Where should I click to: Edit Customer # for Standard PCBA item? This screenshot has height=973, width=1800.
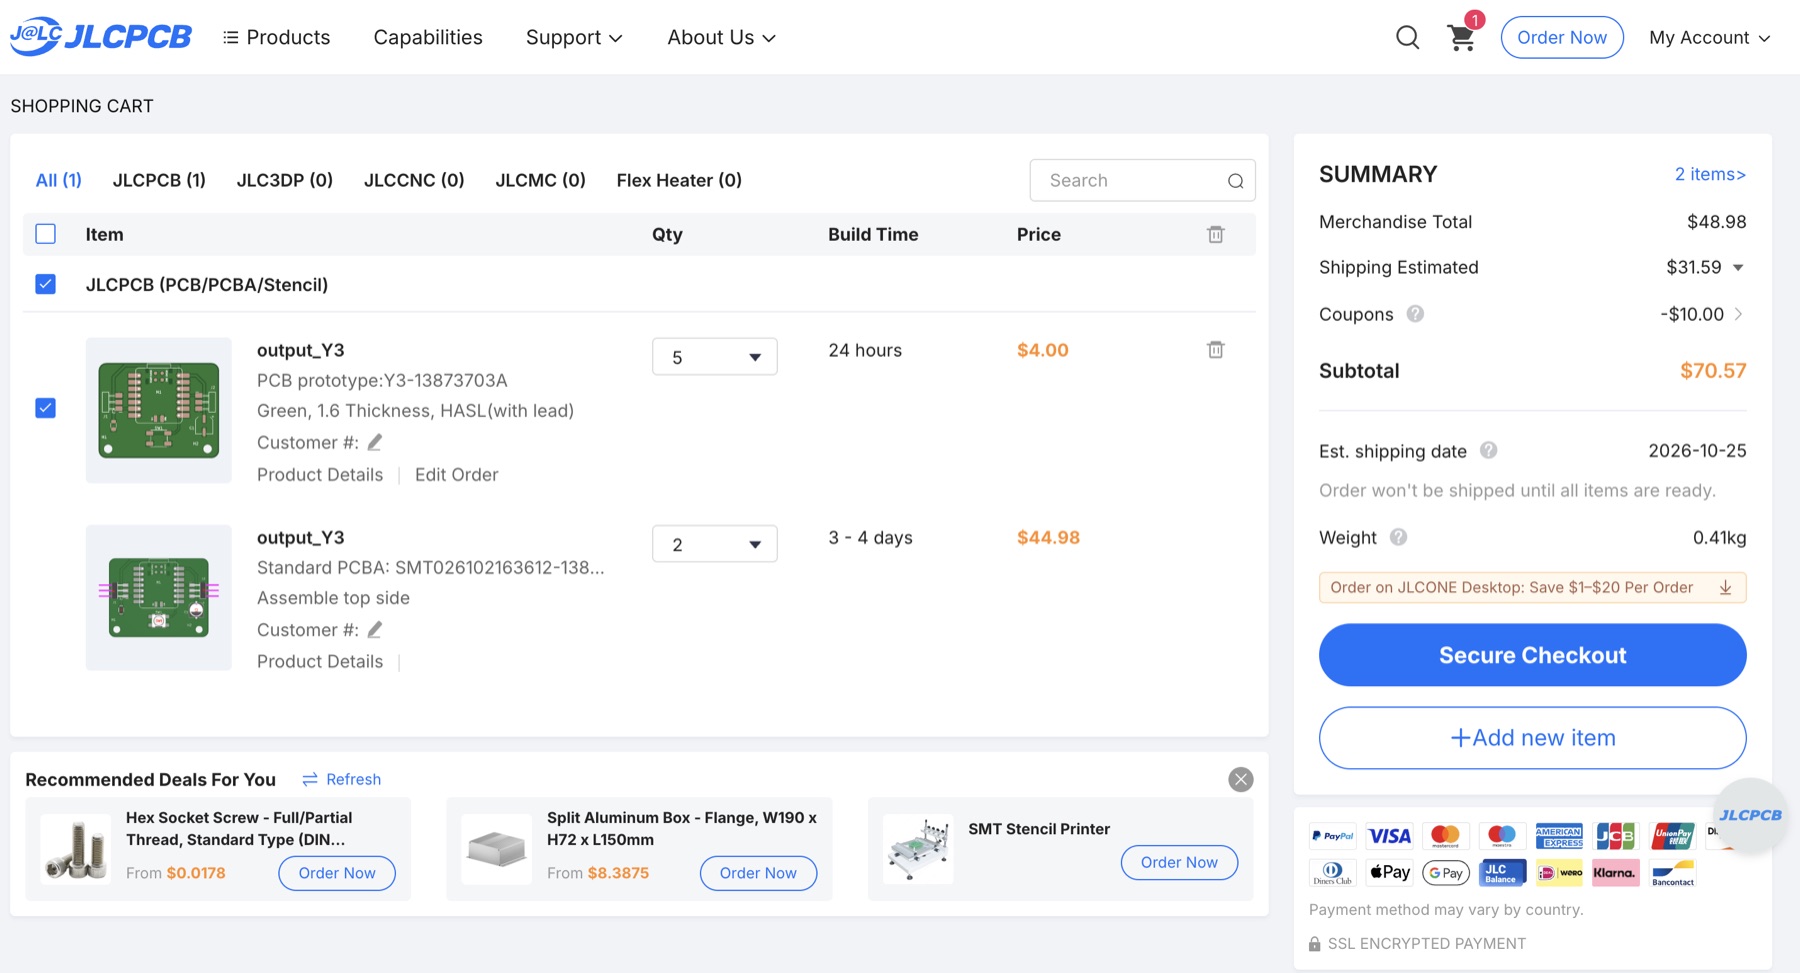[x=375, y=629]
